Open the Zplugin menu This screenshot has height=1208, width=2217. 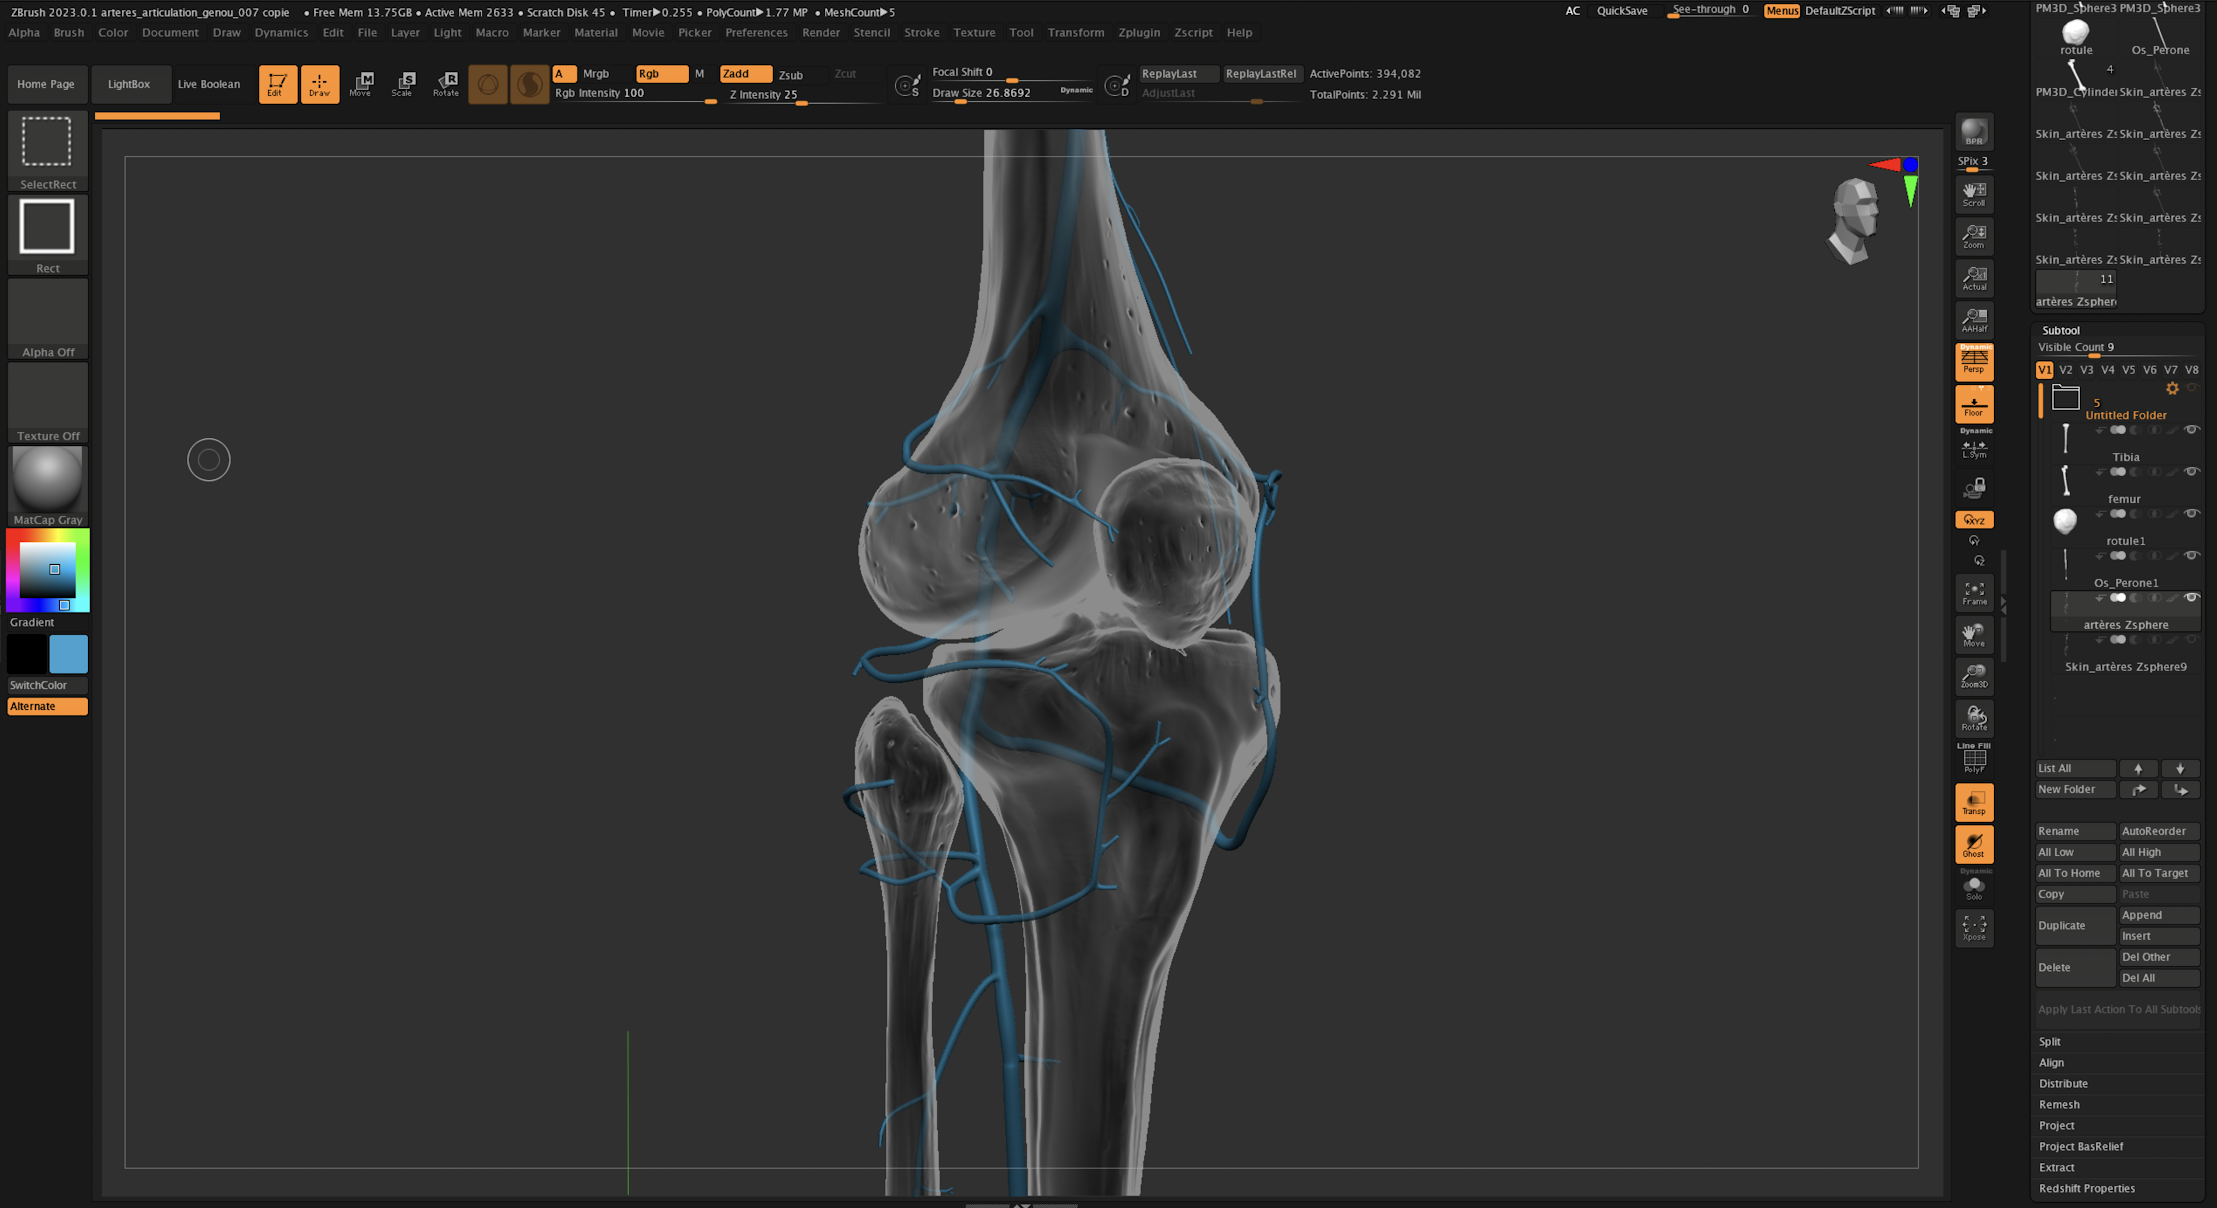pos(1138,32)
